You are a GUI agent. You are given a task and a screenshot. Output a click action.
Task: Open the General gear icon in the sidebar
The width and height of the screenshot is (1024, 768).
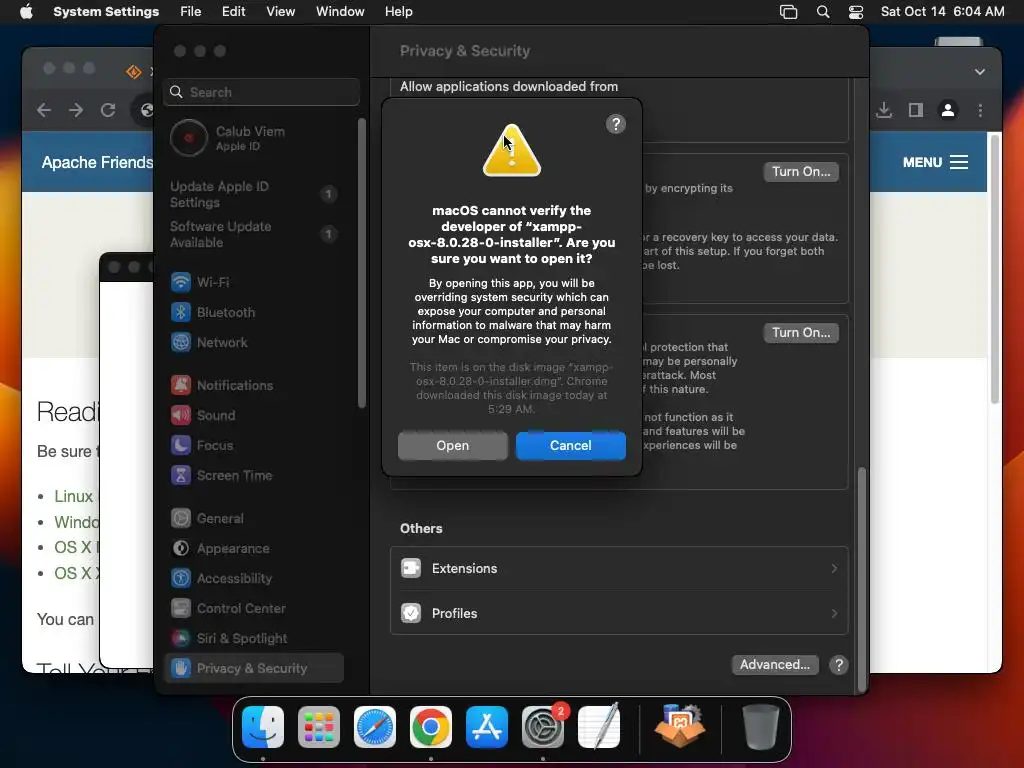181,519
